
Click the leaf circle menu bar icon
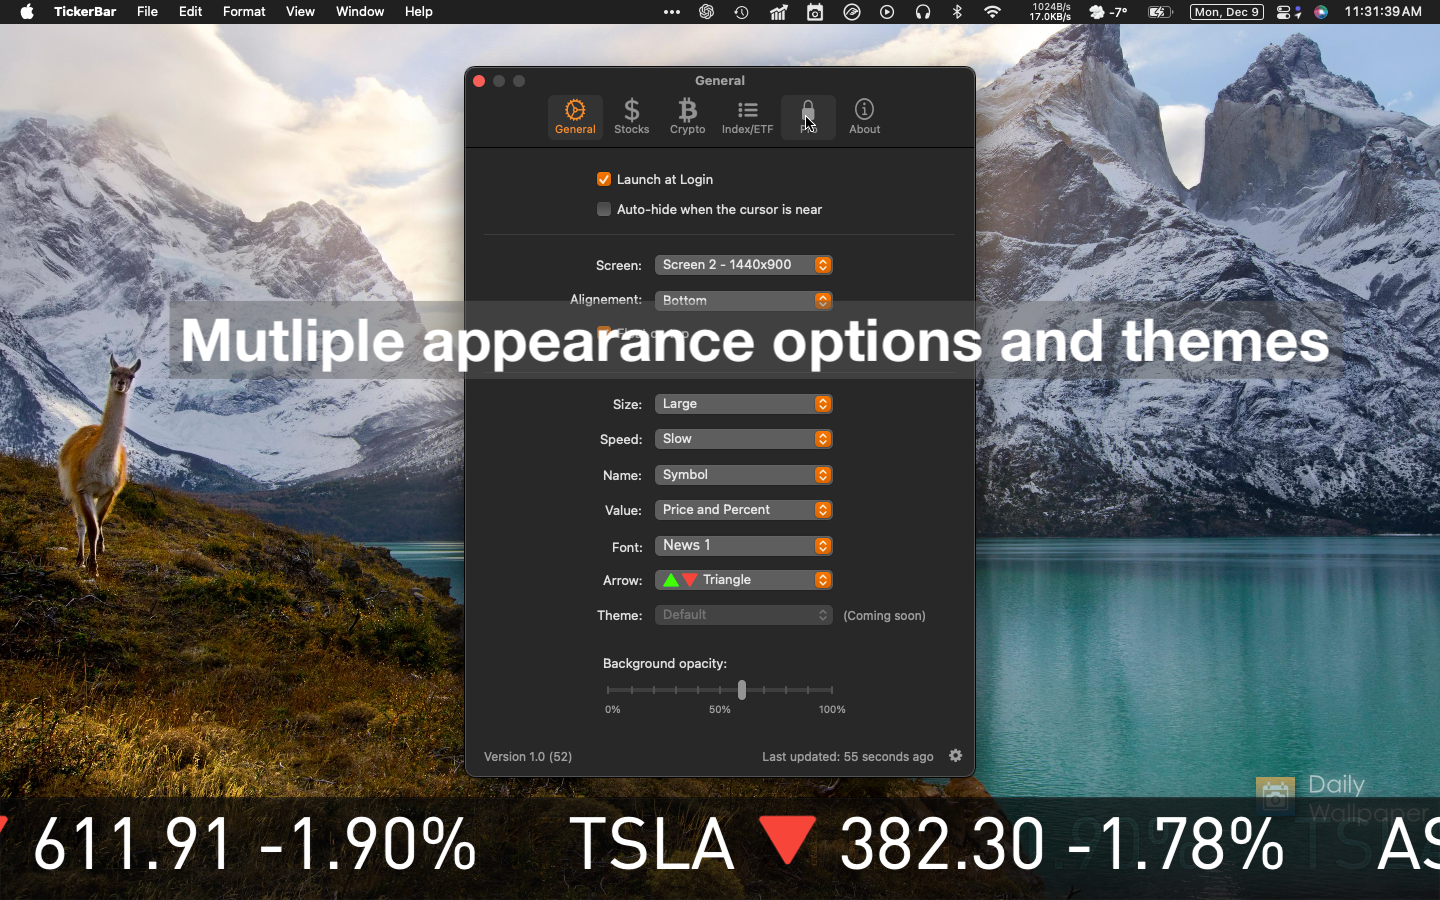pos(852,12)
